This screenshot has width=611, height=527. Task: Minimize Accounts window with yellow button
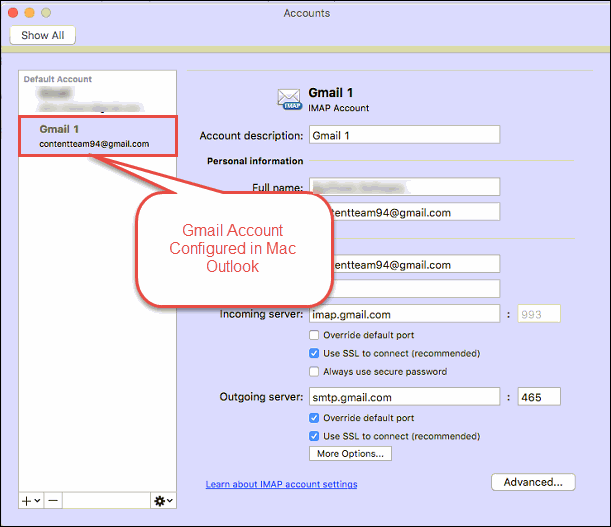[30, 12]
